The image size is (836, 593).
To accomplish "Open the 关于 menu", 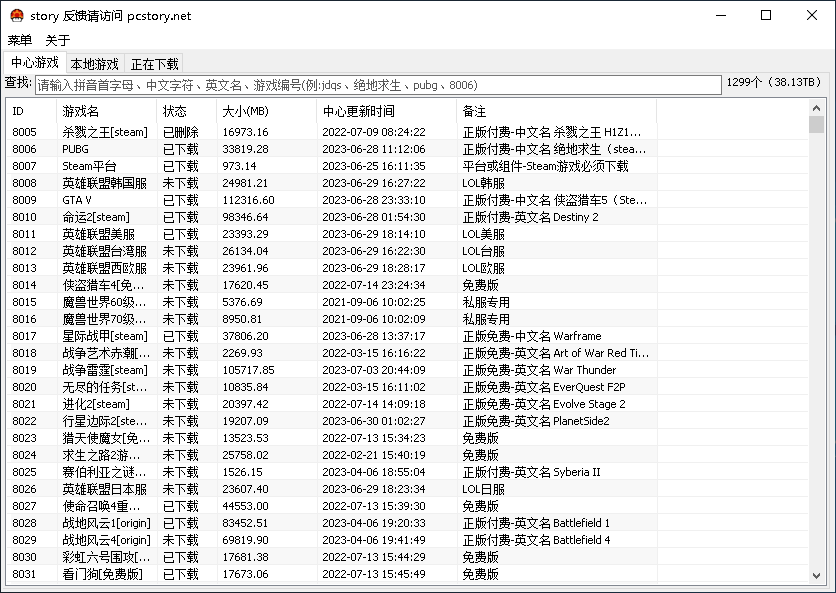I will [55, 40].
